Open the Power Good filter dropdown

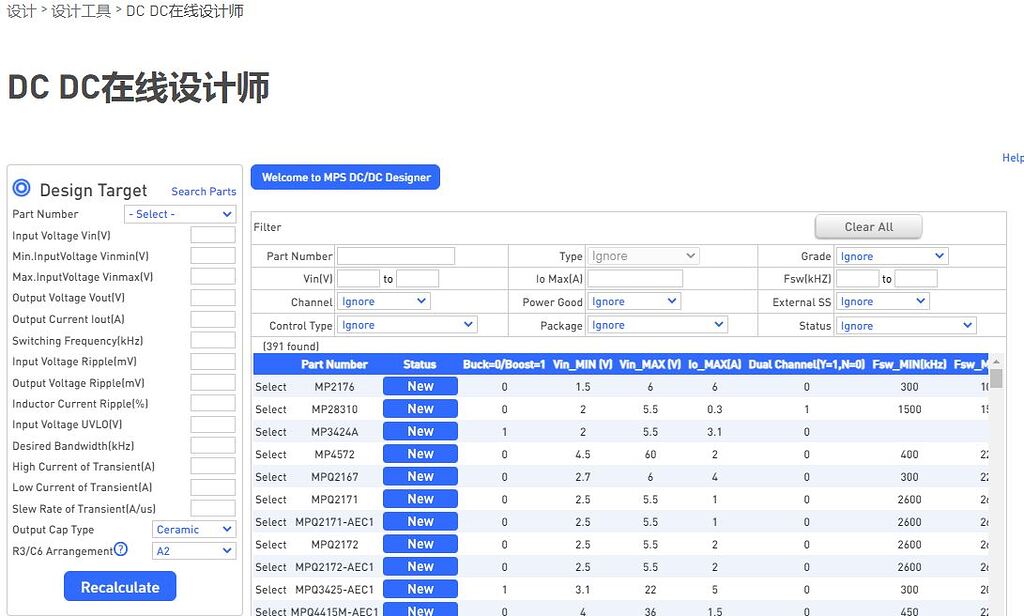[634, 301]
